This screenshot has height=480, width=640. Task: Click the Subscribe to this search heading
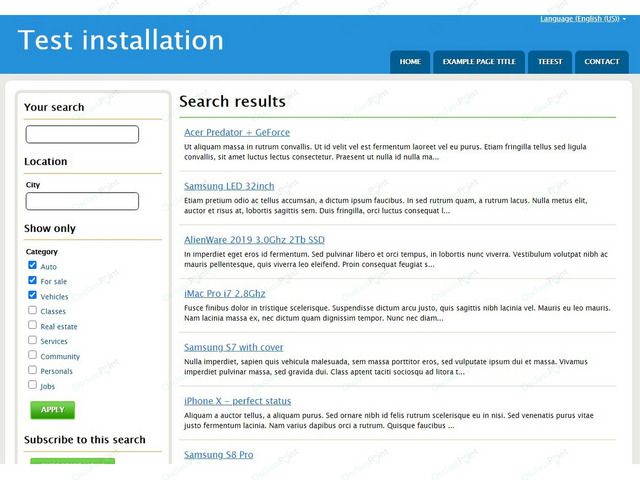tap(84, 440)
